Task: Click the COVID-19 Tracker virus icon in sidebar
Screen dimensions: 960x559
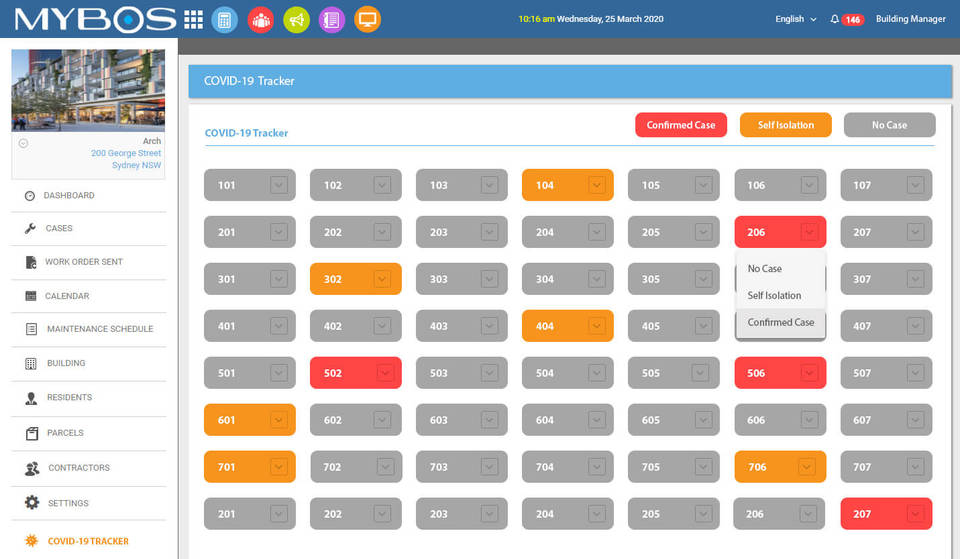Action: [x=31, y=541]
